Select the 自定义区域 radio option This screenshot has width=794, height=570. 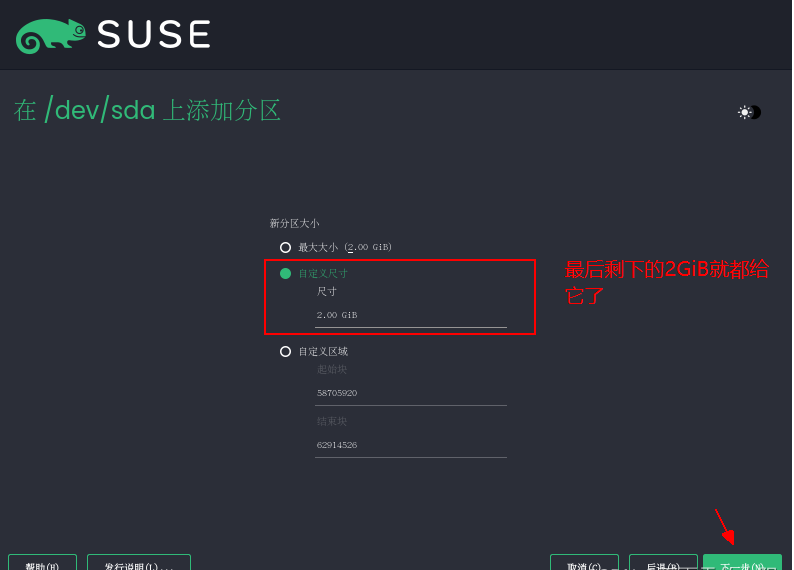[285, 351]
